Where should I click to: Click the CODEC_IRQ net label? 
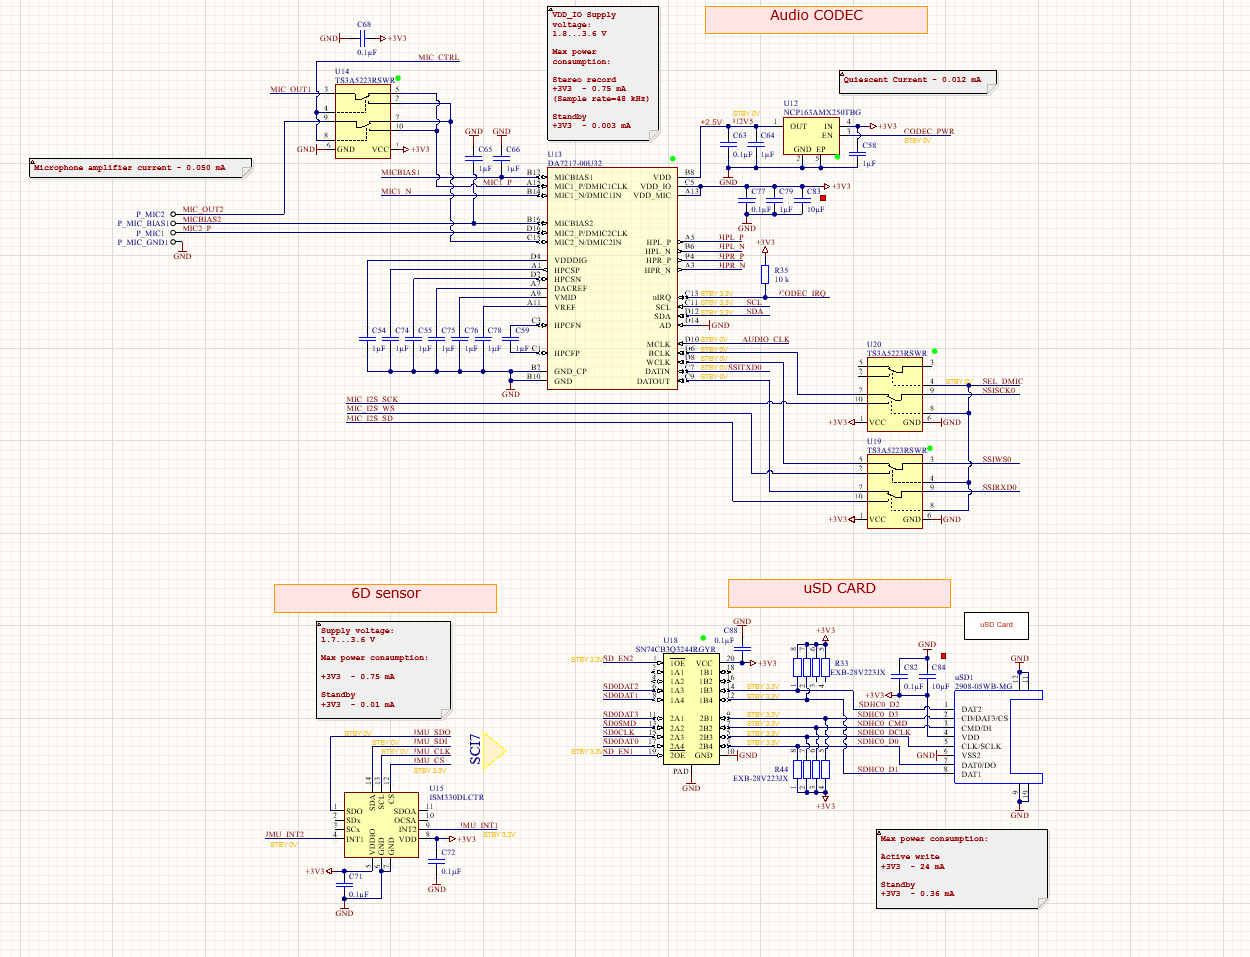click(802, 293)
